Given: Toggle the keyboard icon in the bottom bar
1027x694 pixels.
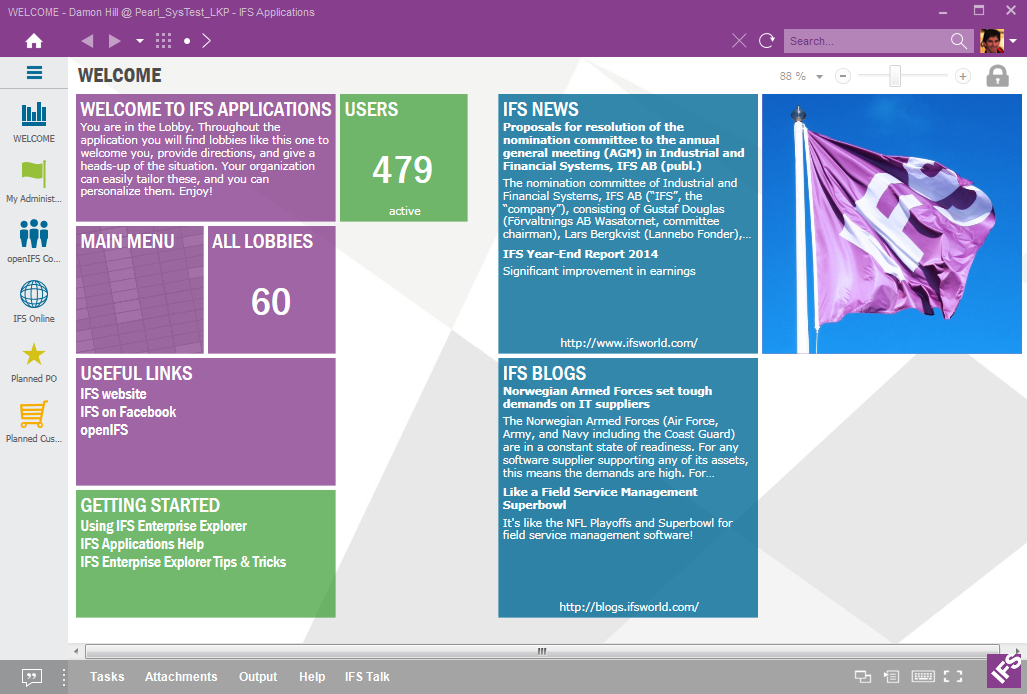Looking at the screenshot, I should (923, 677).
